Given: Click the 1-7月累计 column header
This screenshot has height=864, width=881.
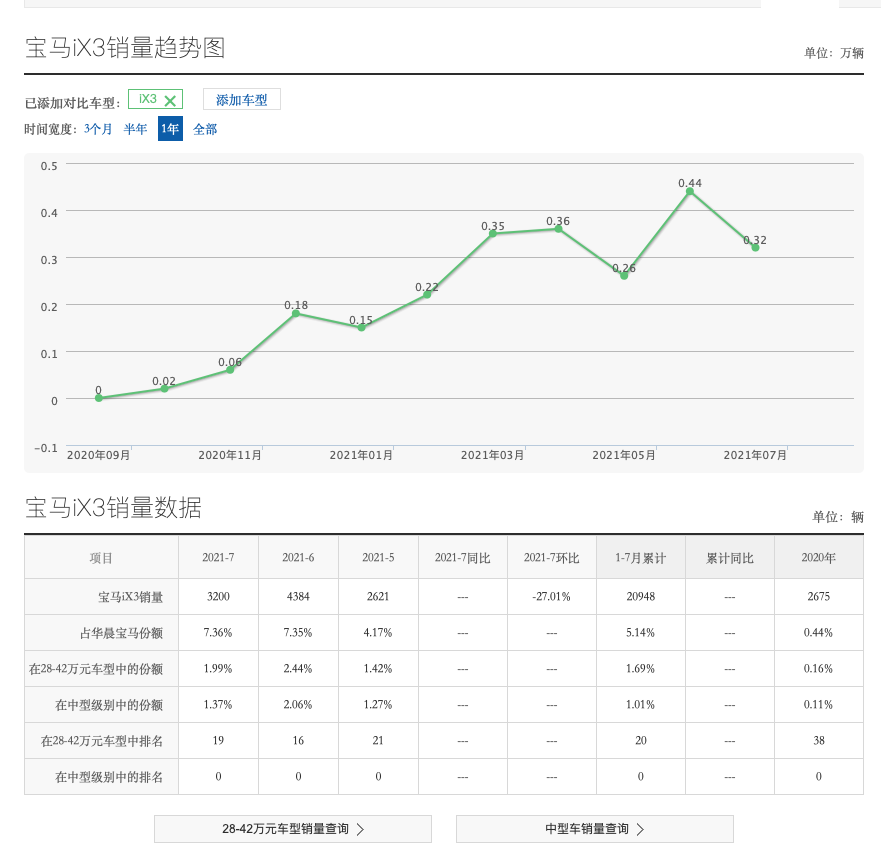Looking at the screenshot, I should (x=641, y=557).
